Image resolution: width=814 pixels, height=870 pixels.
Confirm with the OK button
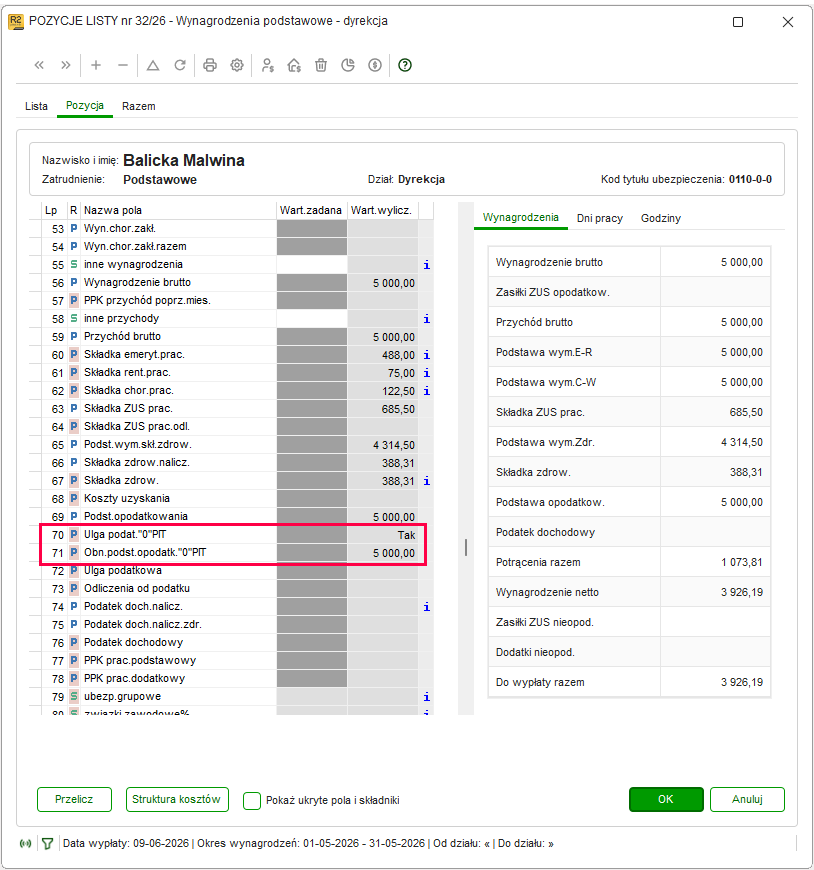click(666, 800)
